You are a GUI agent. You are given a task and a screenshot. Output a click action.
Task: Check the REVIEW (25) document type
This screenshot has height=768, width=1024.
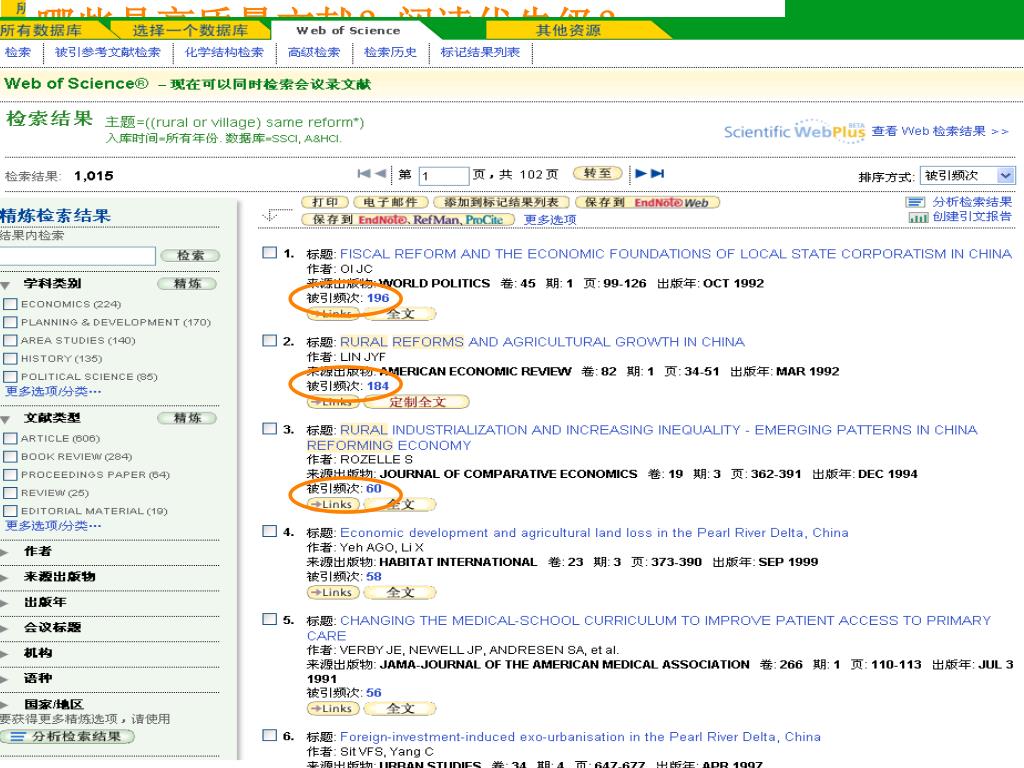[x=10, y=493]
